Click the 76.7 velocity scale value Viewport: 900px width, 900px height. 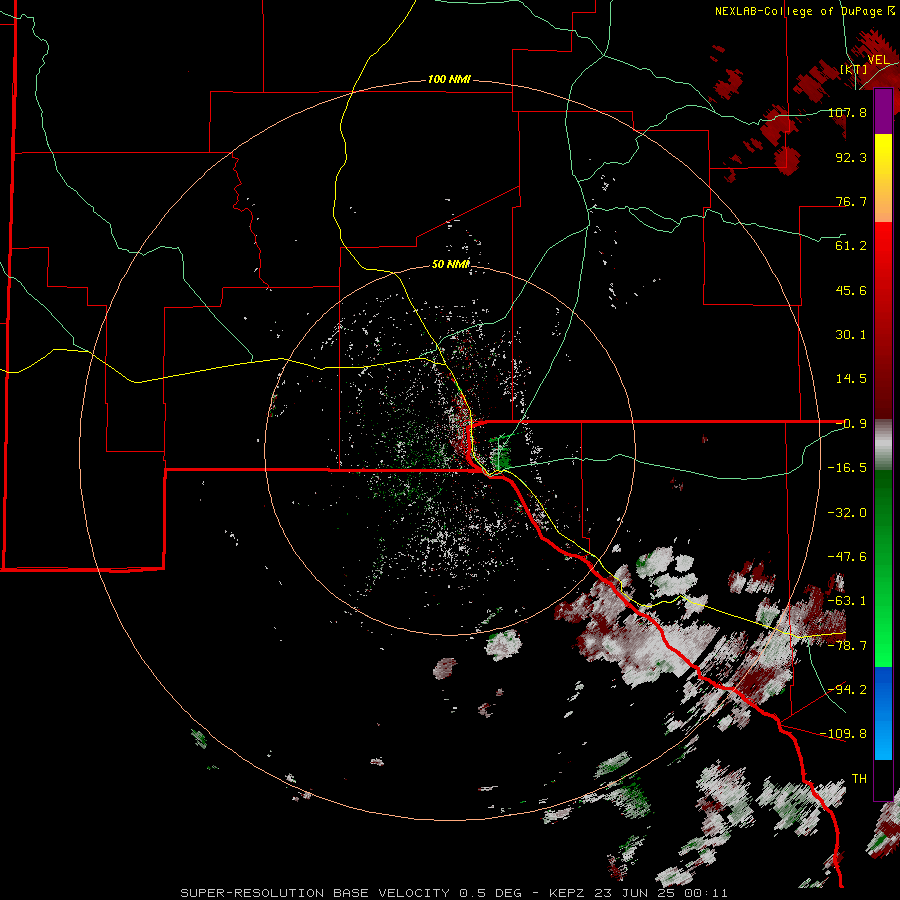[851, 201]
